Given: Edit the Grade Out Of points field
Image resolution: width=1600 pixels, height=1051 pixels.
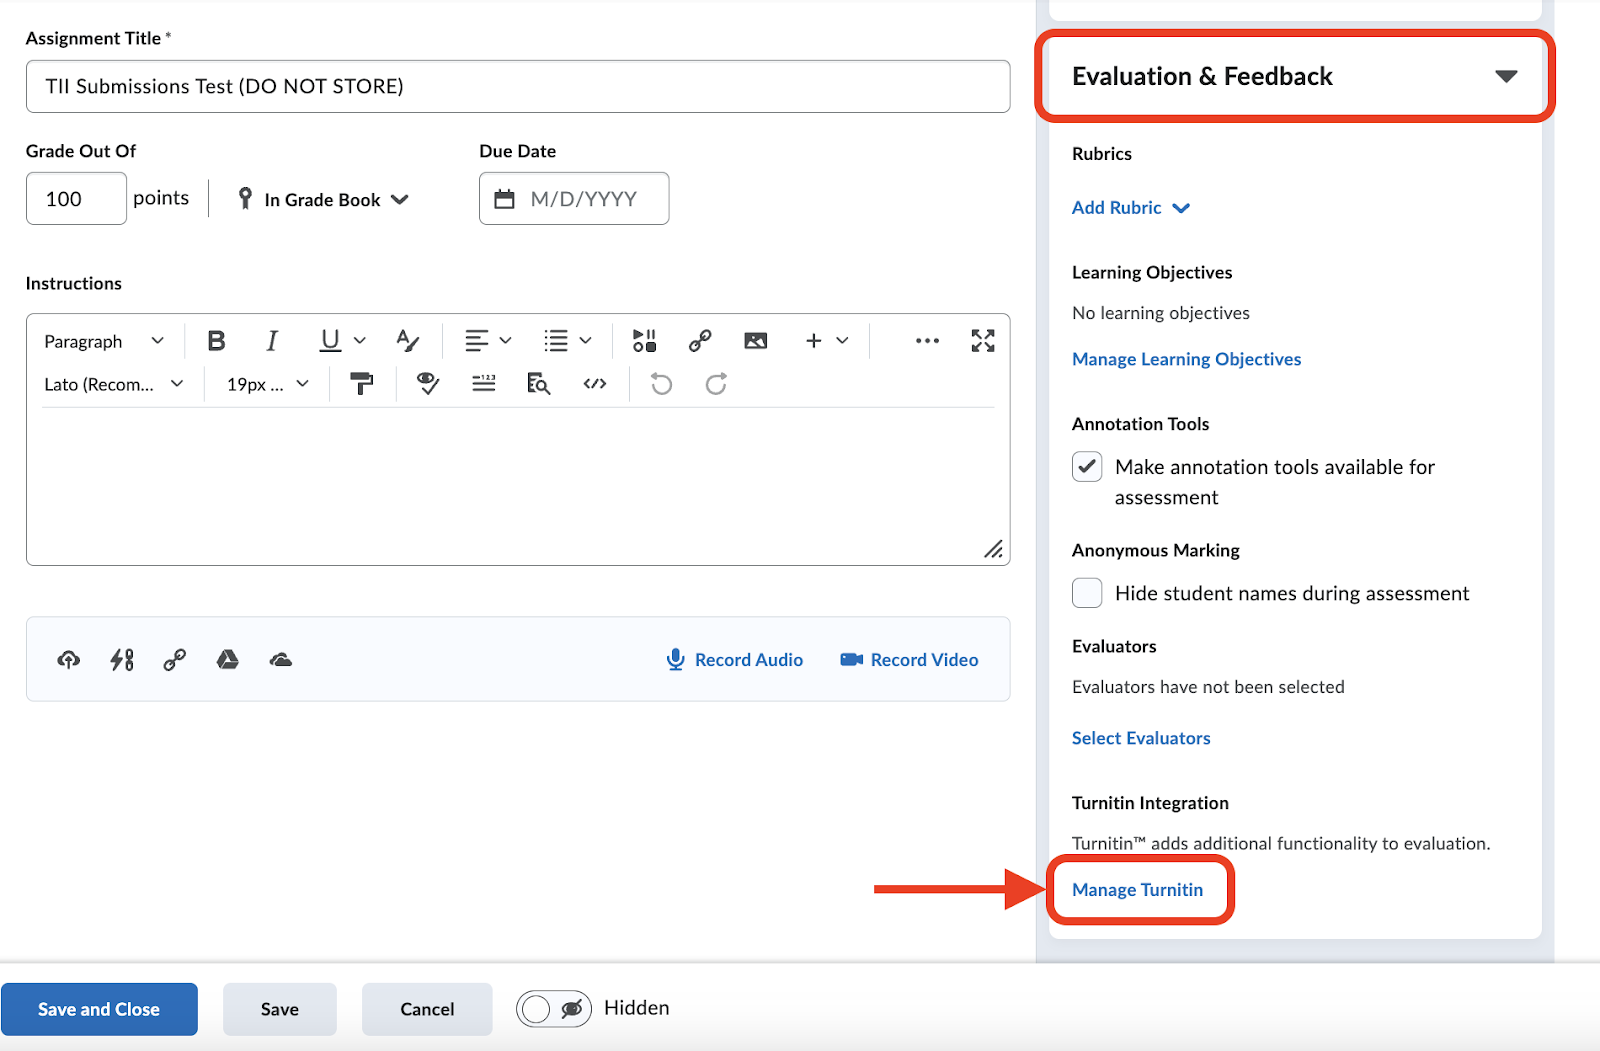Looking at the screenshot, I should tap(76, 198).
